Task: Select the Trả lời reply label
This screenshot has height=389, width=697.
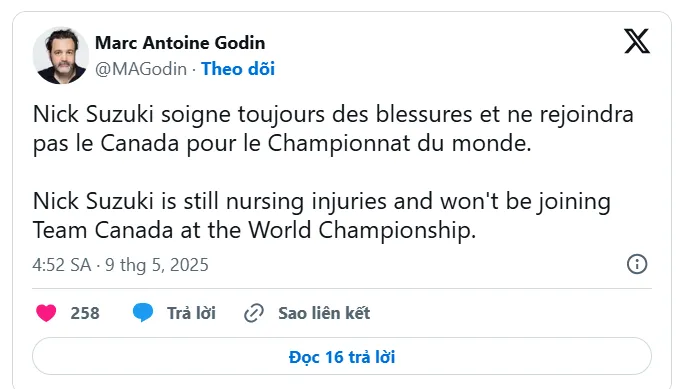Action: pyautogui.click(x=191, y=313)
